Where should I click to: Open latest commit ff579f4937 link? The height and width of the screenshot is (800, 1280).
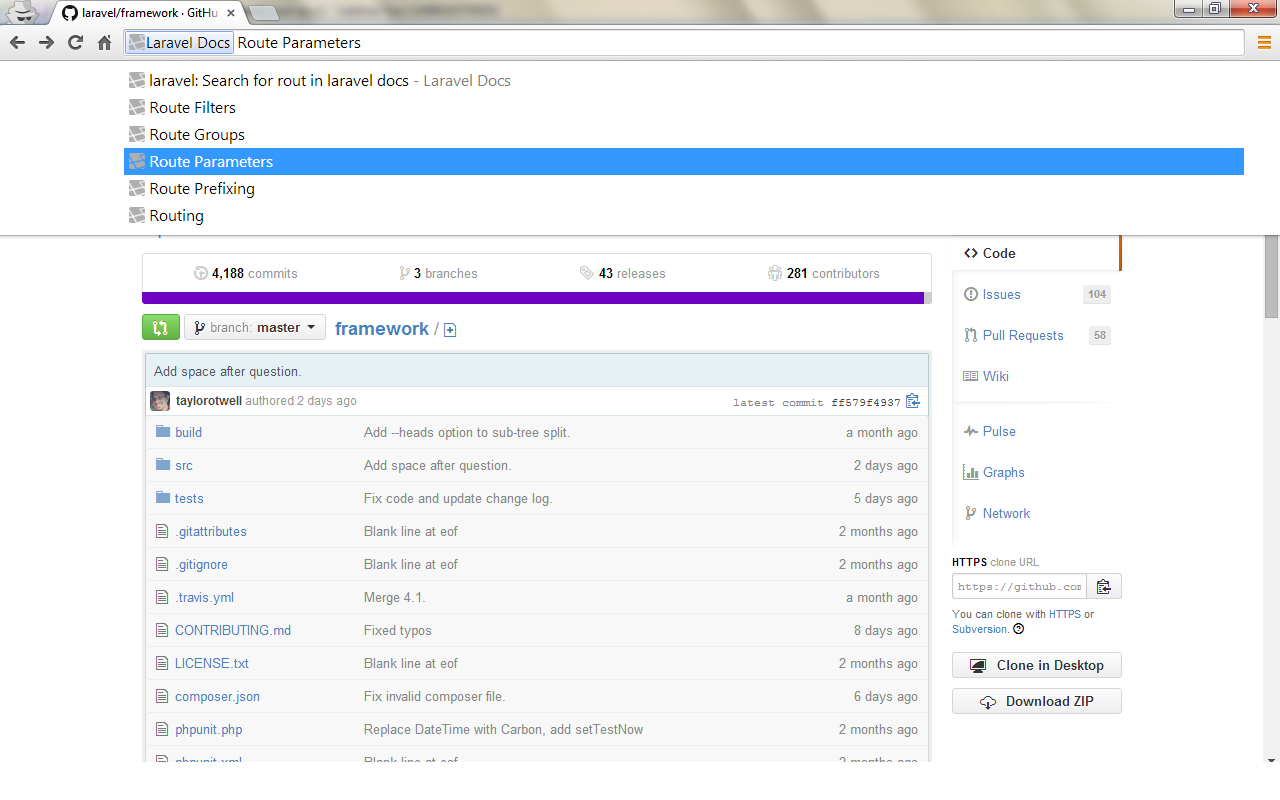[x=866, y=403]
